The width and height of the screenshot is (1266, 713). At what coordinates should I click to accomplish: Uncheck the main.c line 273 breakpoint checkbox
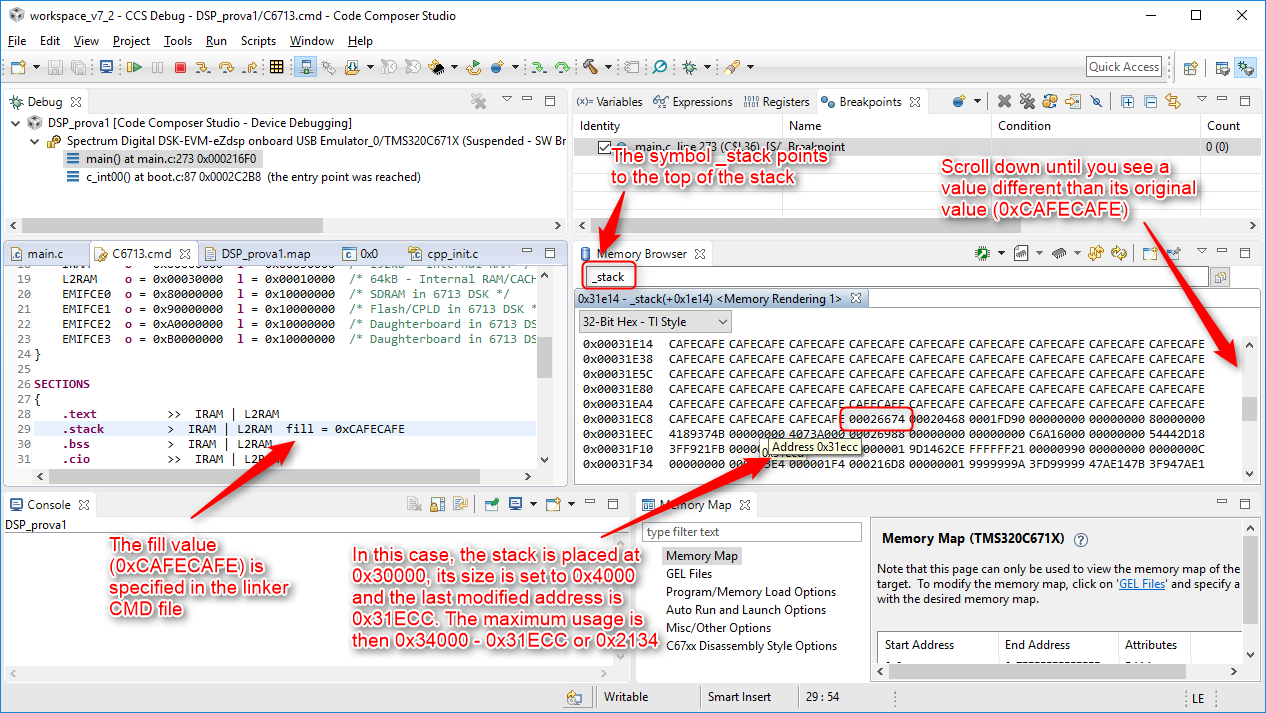click(604, 148)
